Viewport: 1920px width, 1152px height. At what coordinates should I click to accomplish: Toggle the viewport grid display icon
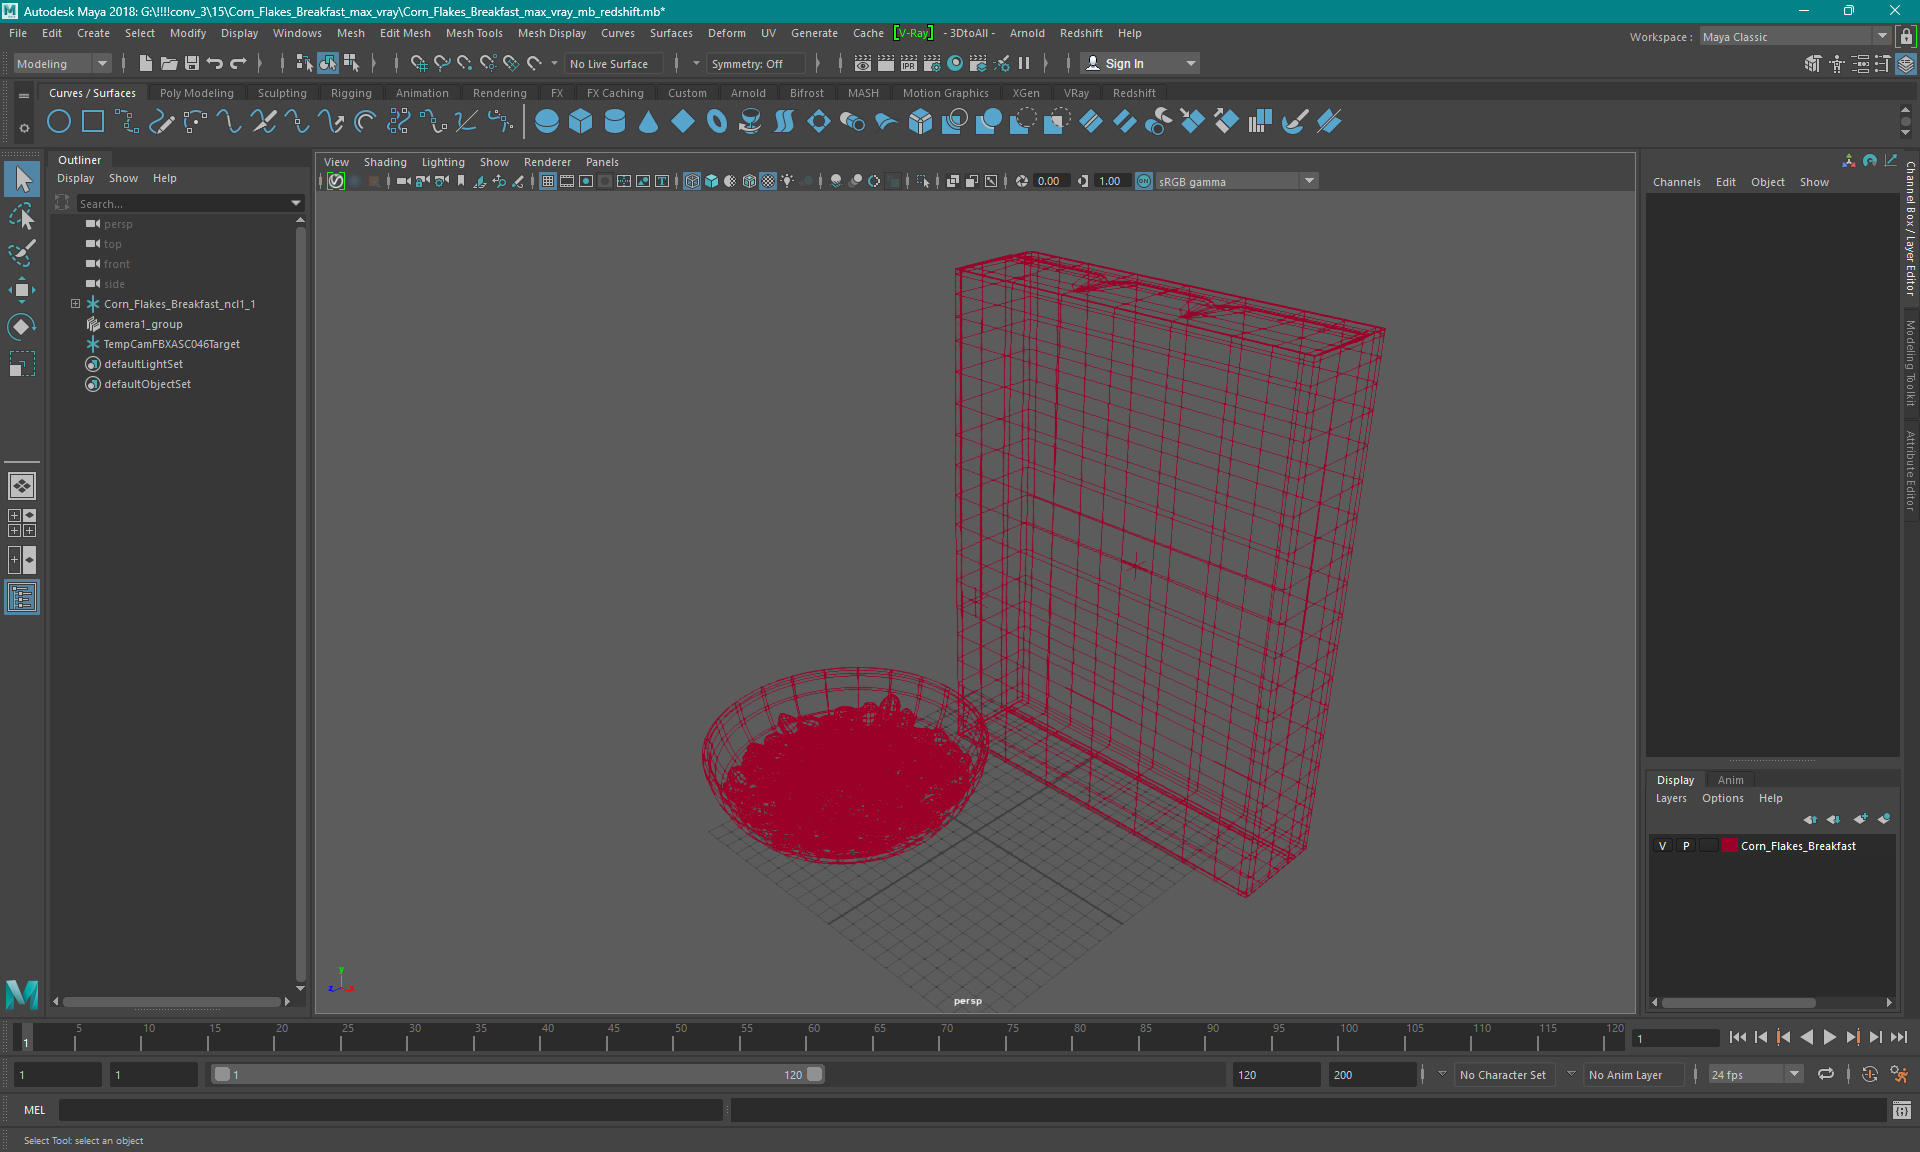(548, 181)
